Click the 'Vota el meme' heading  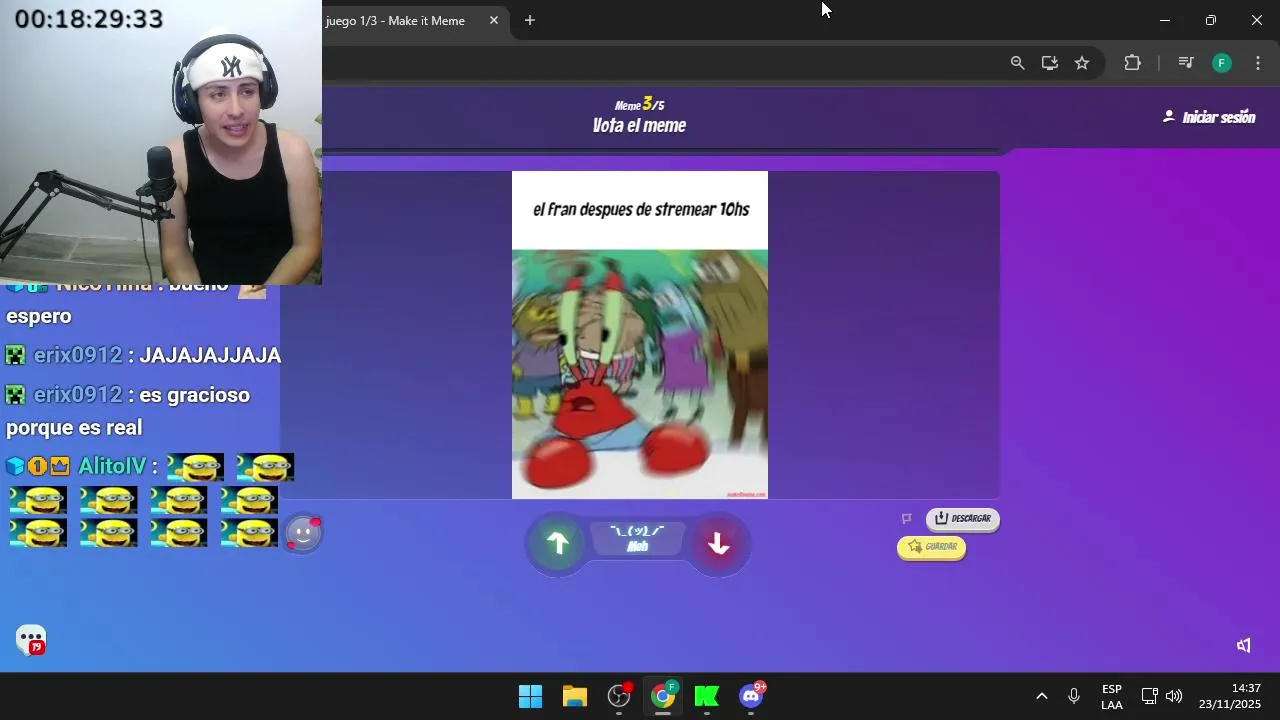tap(639, 125)
